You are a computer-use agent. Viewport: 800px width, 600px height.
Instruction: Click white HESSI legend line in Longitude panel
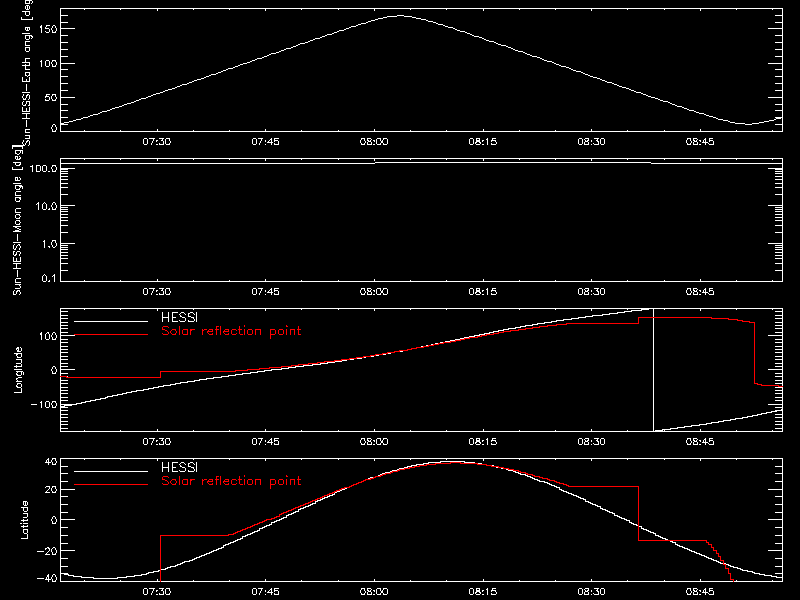(x=111, y=321)
